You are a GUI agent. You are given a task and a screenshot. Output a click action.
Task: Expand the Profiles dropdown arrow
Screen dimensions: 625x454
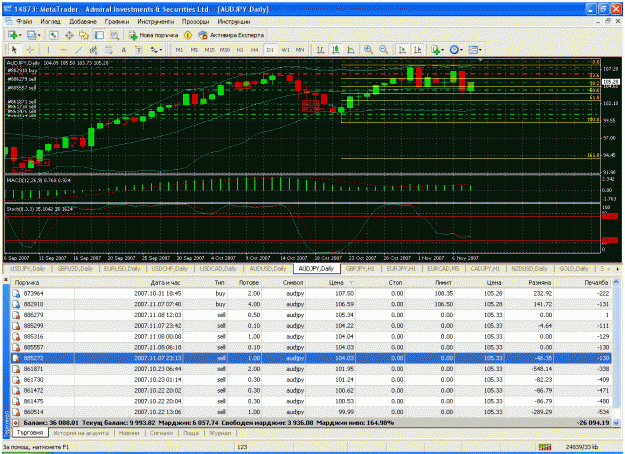pyautogui.click(x=39, y=35)
